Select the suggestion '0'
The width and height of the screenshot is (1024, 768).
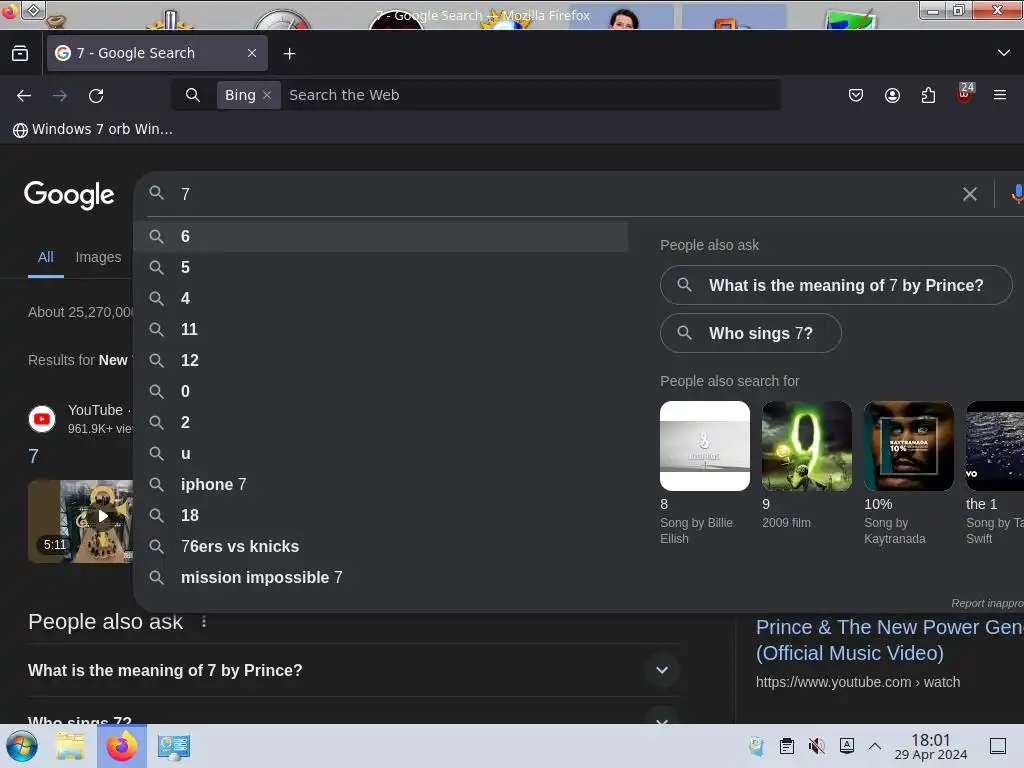tap(381, 391)
